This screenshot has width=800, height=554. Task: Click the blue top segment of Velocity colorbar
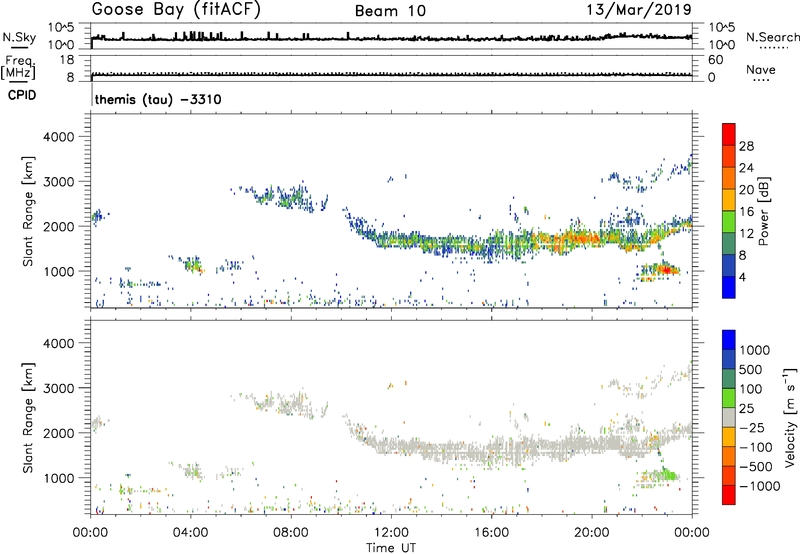[729, 340]
